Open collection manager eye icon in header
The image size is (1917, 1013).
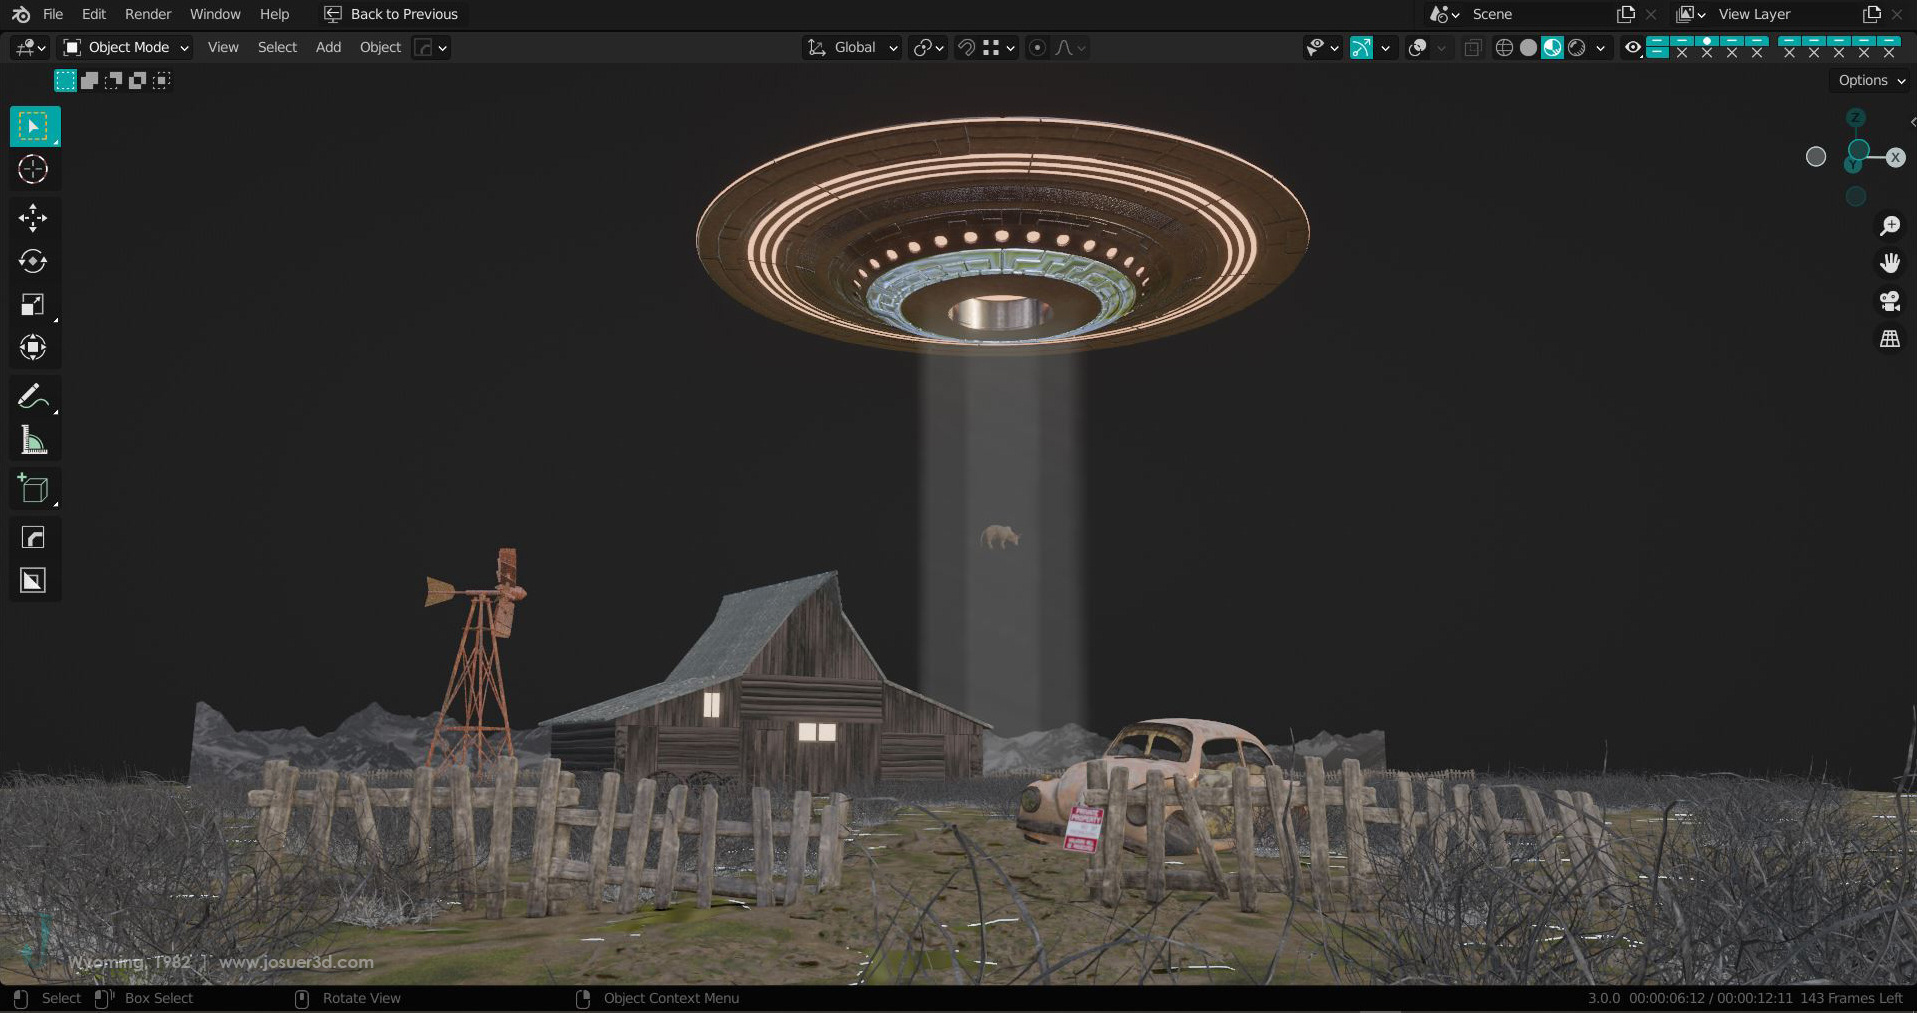point(1633,47)
